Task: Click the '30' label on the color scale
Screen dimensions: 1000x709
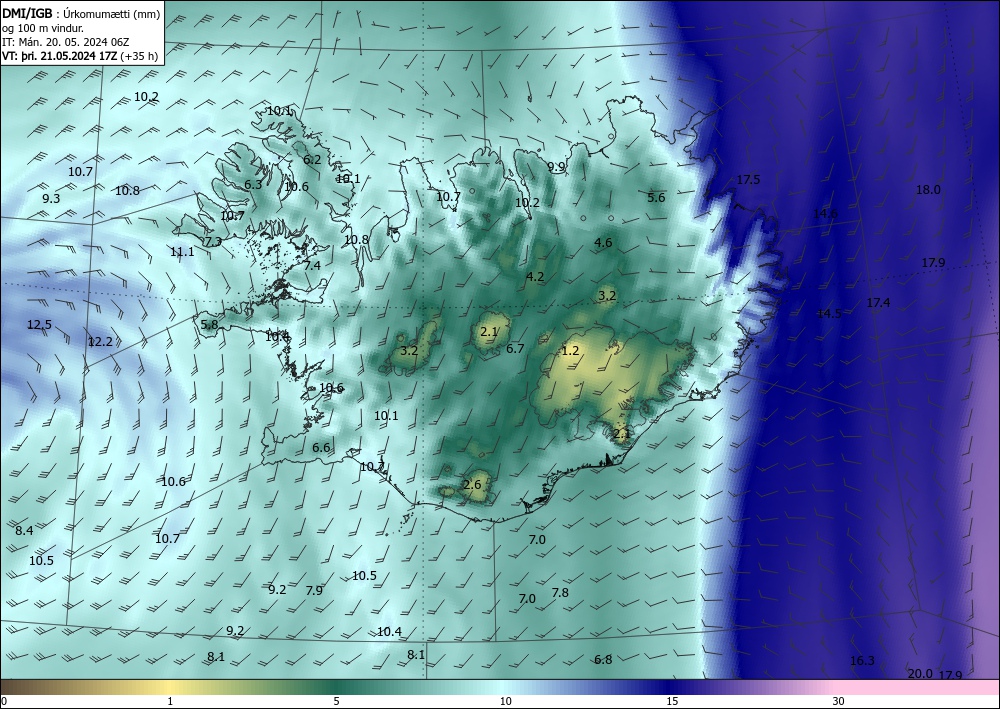Action: coord(838,702)
